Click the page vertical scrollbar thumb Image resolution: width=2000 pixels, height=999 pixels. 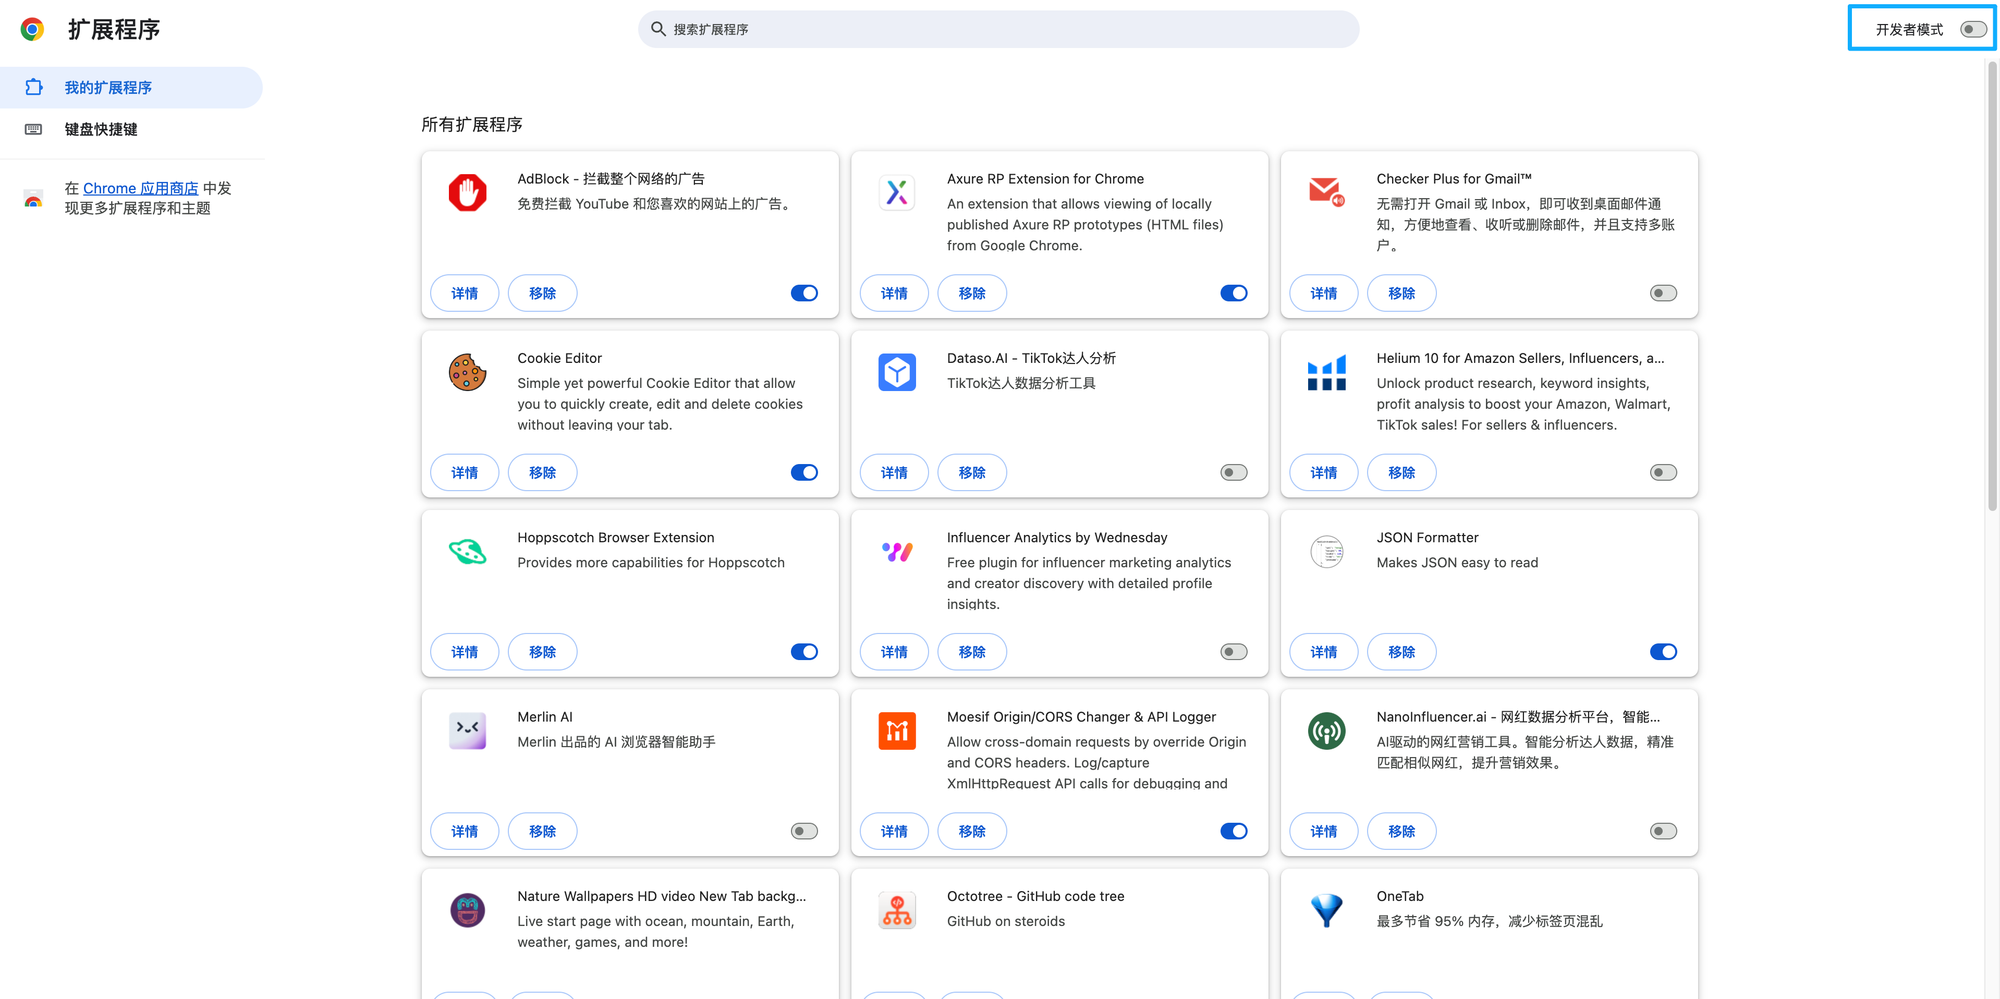(x=1992, y=286)
